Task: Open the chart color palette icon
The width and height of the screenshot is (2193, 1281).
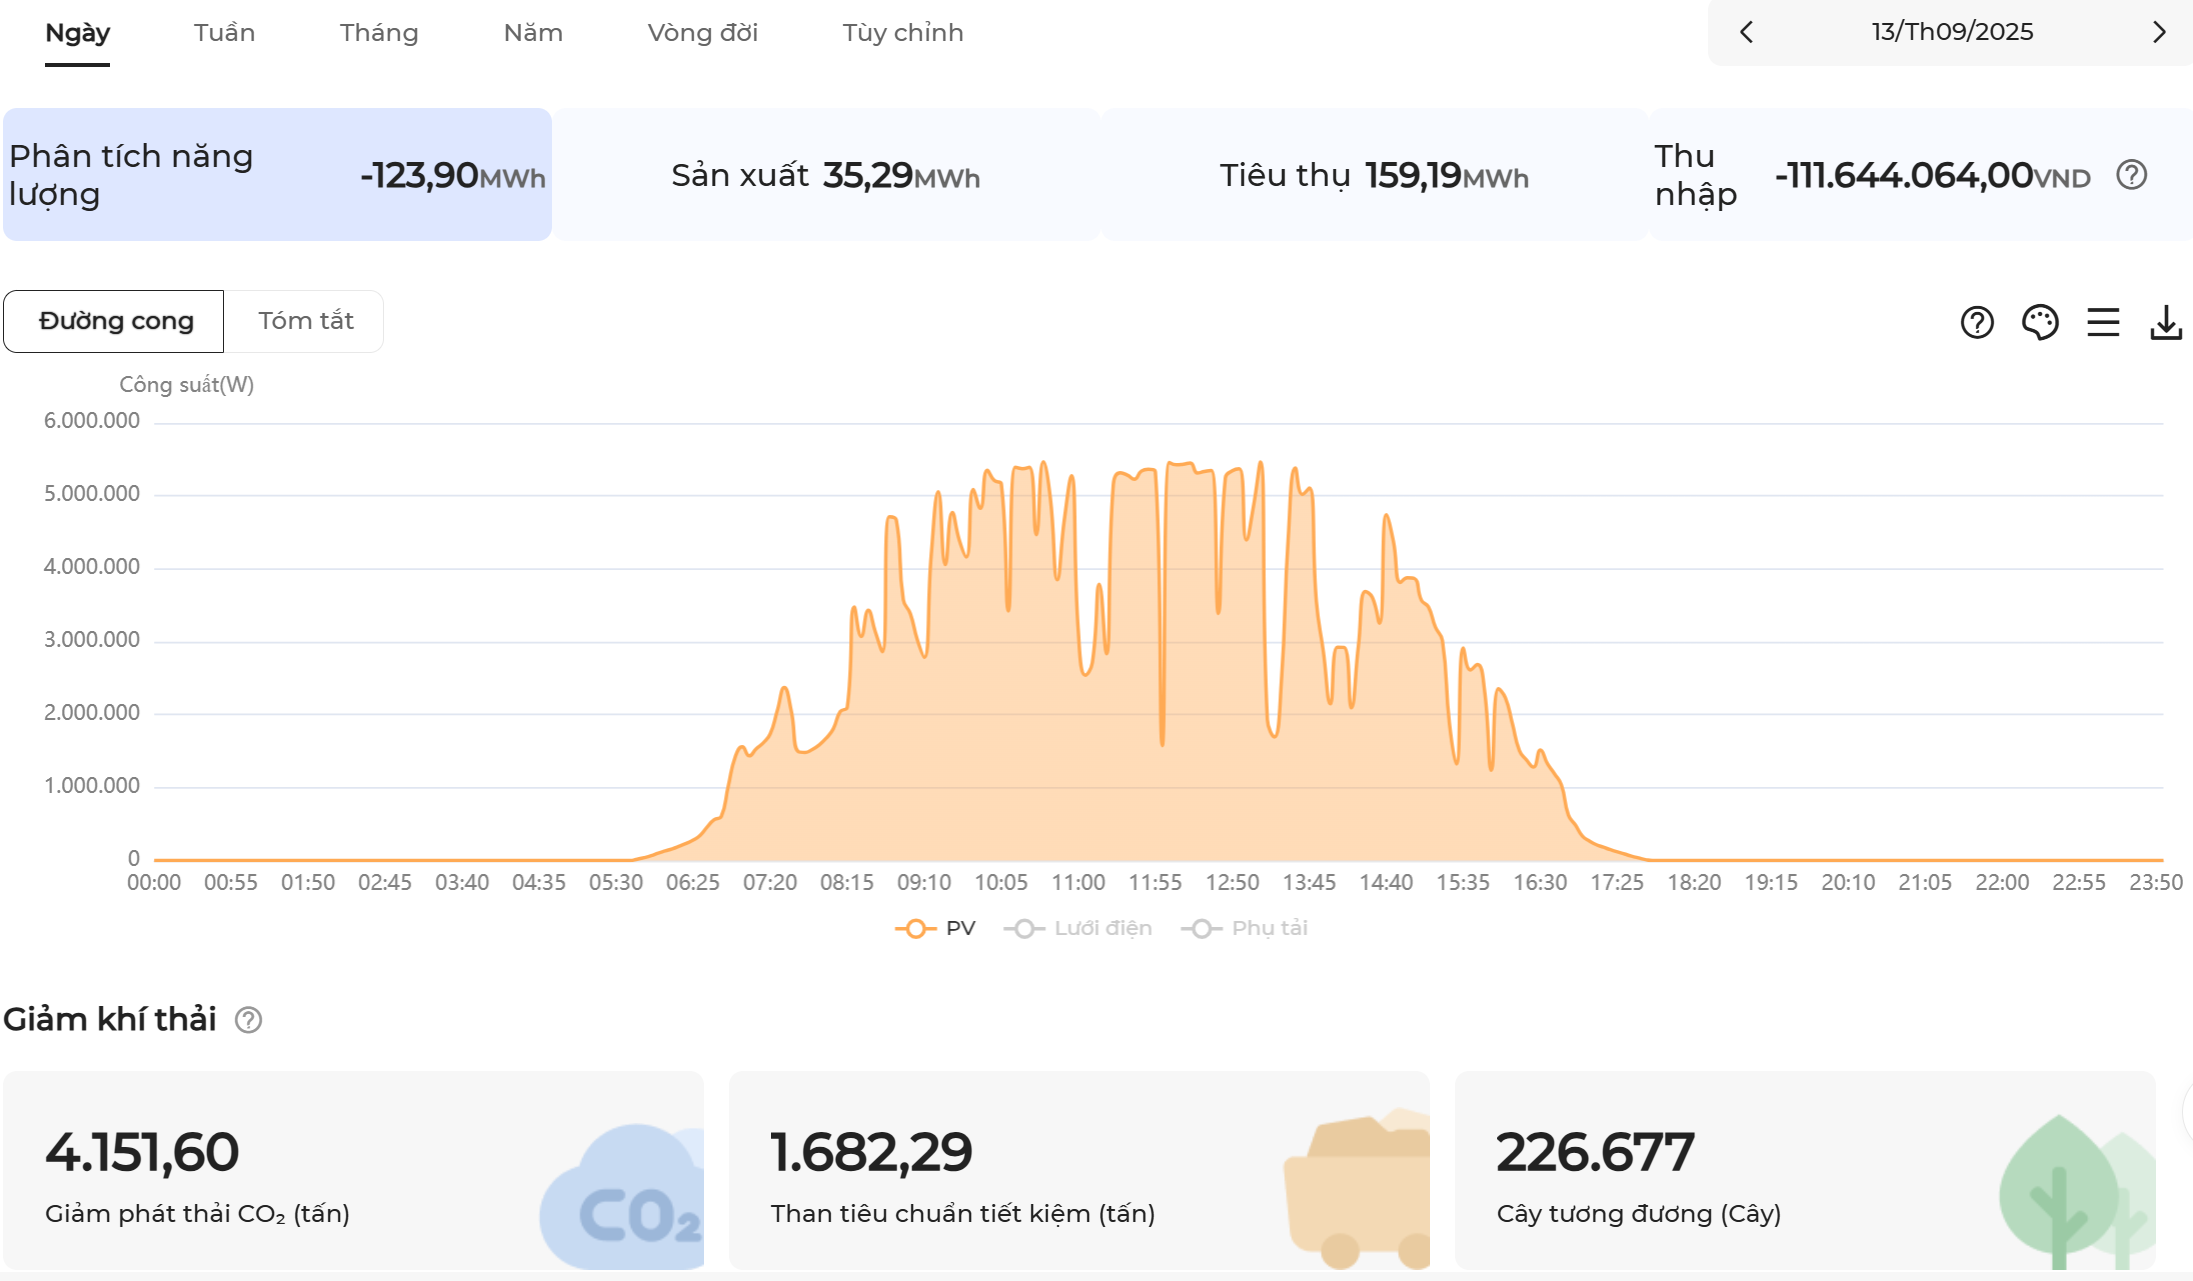Action: click(2039, 322)
